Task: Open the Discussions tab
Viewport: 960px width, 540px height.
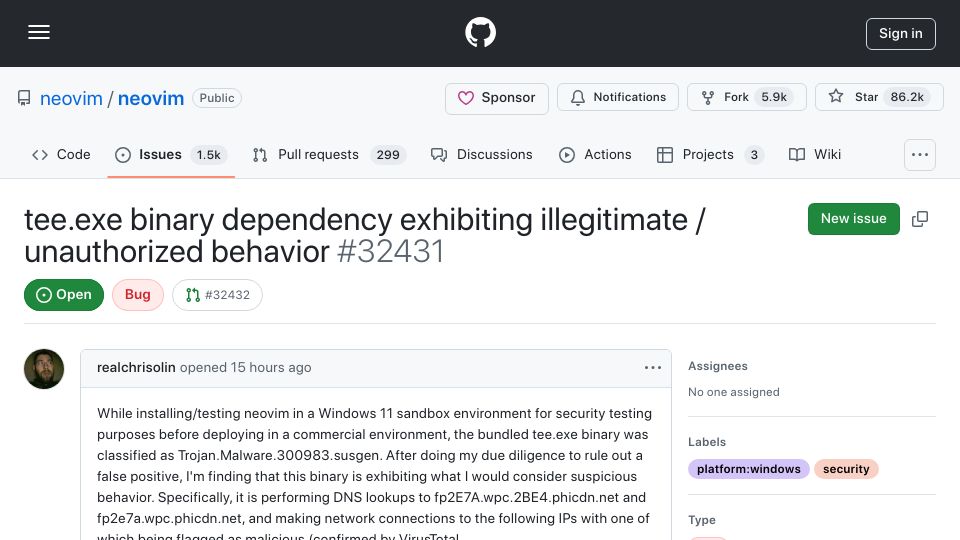Action: click(x=482, y=155)
